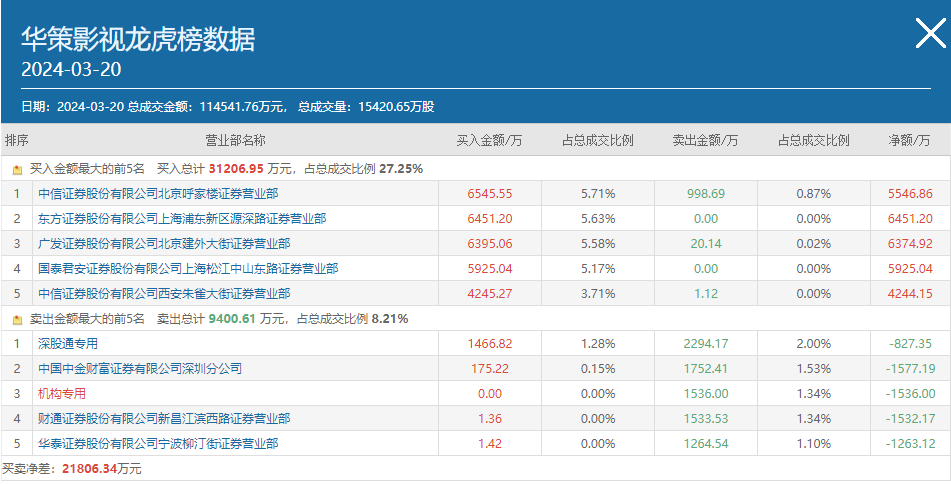Select the 5.58% buy ratio cell
951x484 pixels.
point(598,244)
